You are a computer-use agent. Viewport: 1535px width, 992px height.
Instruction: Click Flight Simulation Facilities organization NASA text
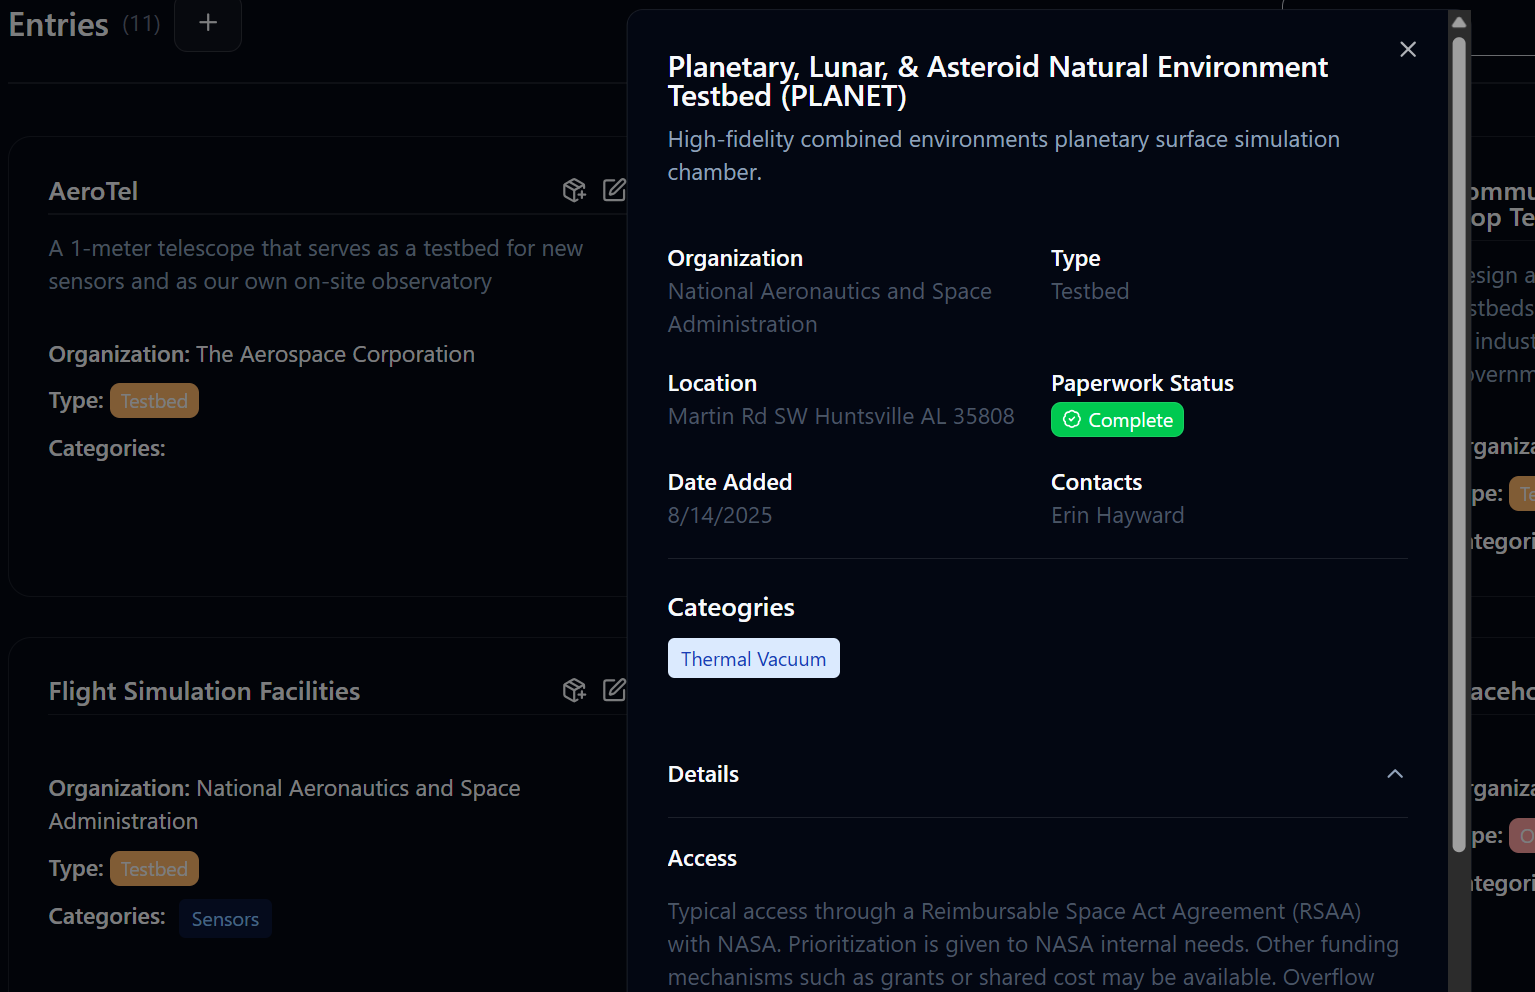tap(284, 805)
